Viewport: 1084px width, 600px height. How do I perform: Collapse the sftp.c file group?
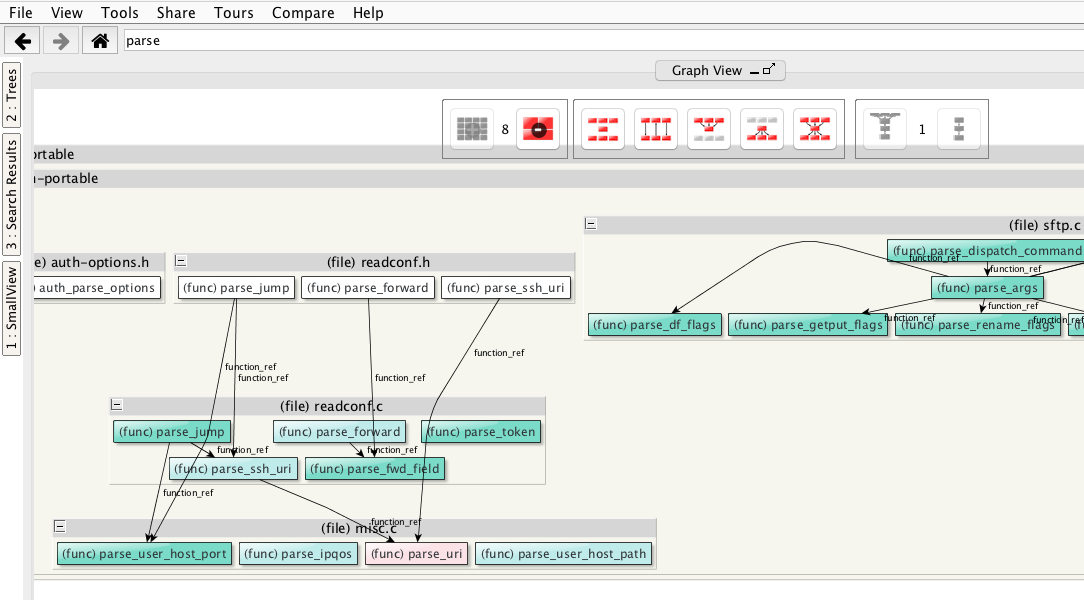point(591,225)
